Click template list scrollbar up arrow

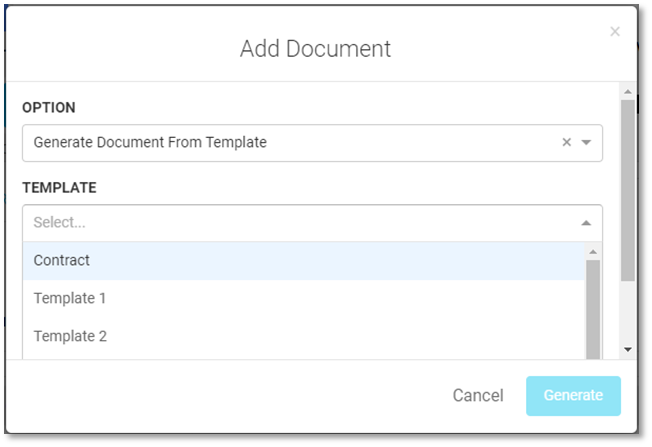click(593, 252)
